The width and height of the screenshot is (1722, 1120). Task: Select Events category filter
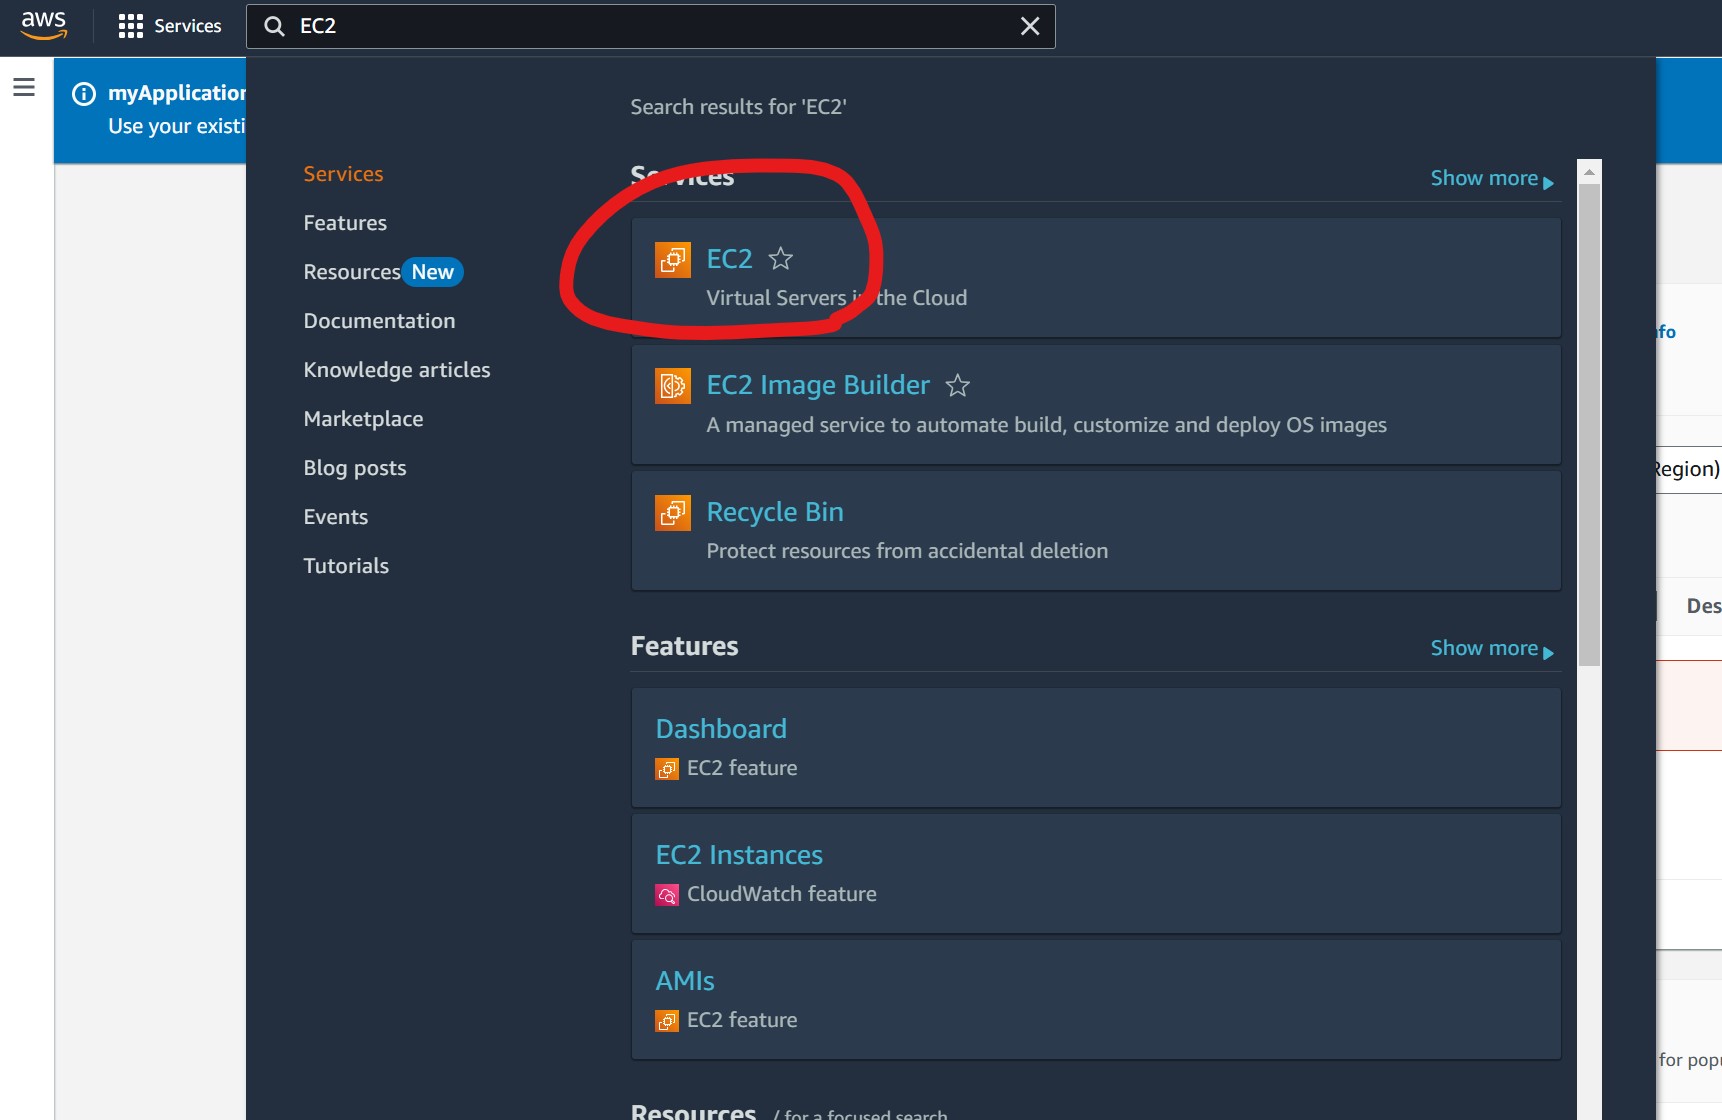click(x=336, y=517)
